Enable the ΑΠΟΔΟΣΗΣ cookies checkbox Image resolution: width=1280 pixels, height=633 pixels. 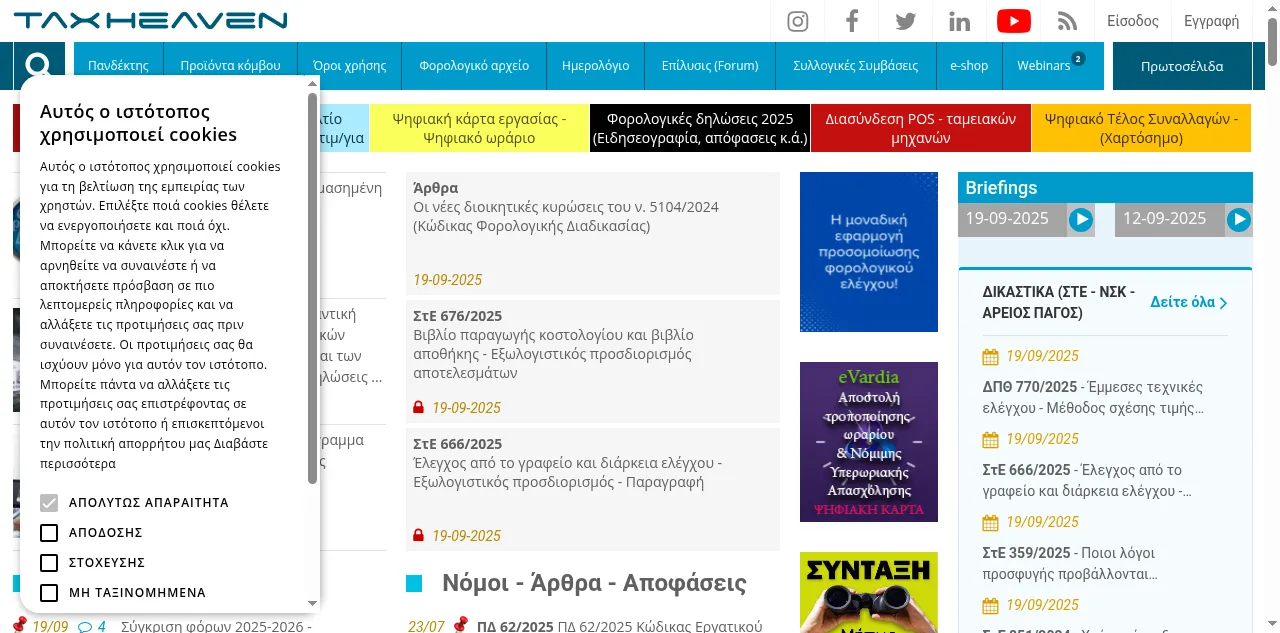point(49,532)
